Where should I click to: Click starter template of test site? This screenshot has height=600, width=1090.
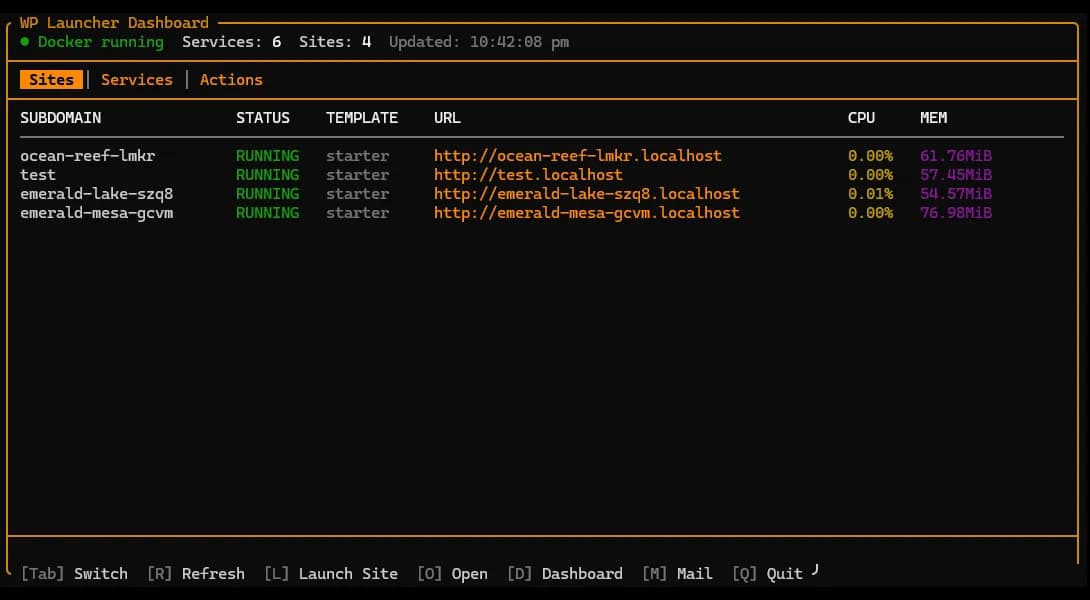pyautogui.click(x=357, y=175)
